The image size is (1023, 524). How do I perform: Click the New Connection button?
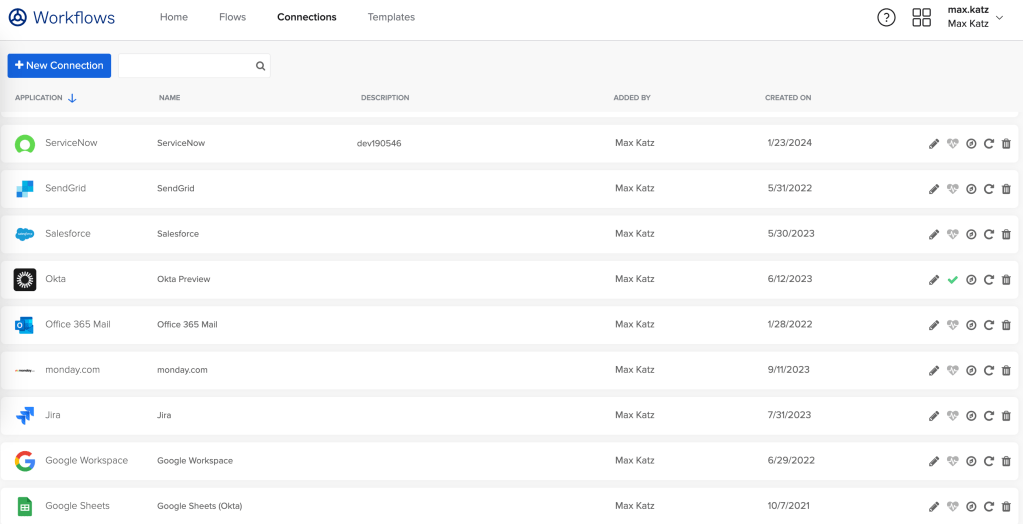click(x=59, y=66)
